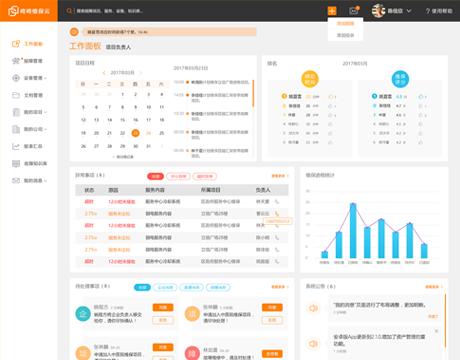Select the 维保评分 blue circle ranking badge
This screenshot has height=360, width=460.
pos(400,79)
